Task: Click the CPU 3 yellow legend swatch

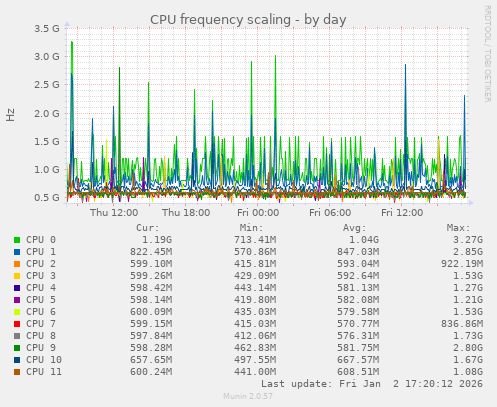Action: pos(17,276)
